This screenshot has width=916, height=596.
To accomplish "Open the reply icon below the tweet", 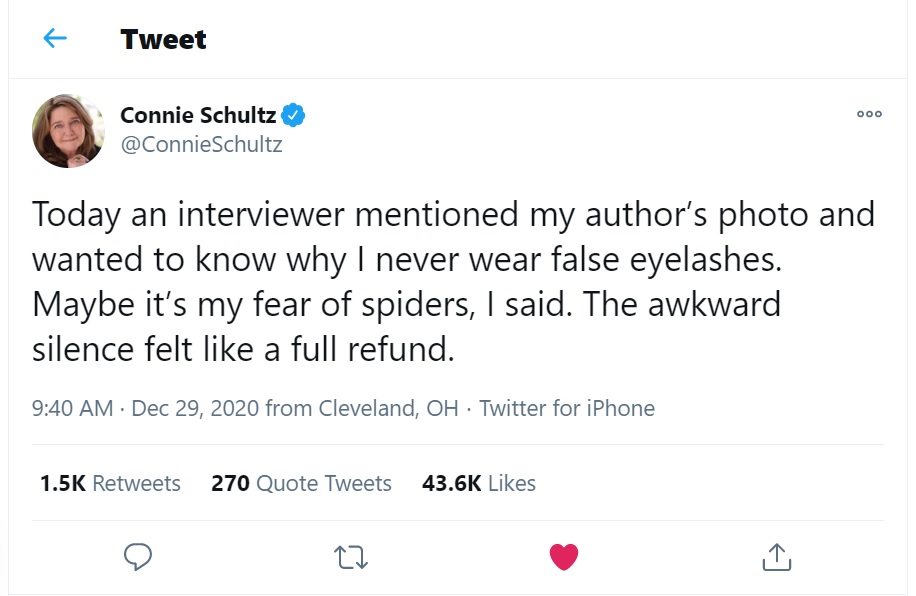I will [x=137, y=557].
